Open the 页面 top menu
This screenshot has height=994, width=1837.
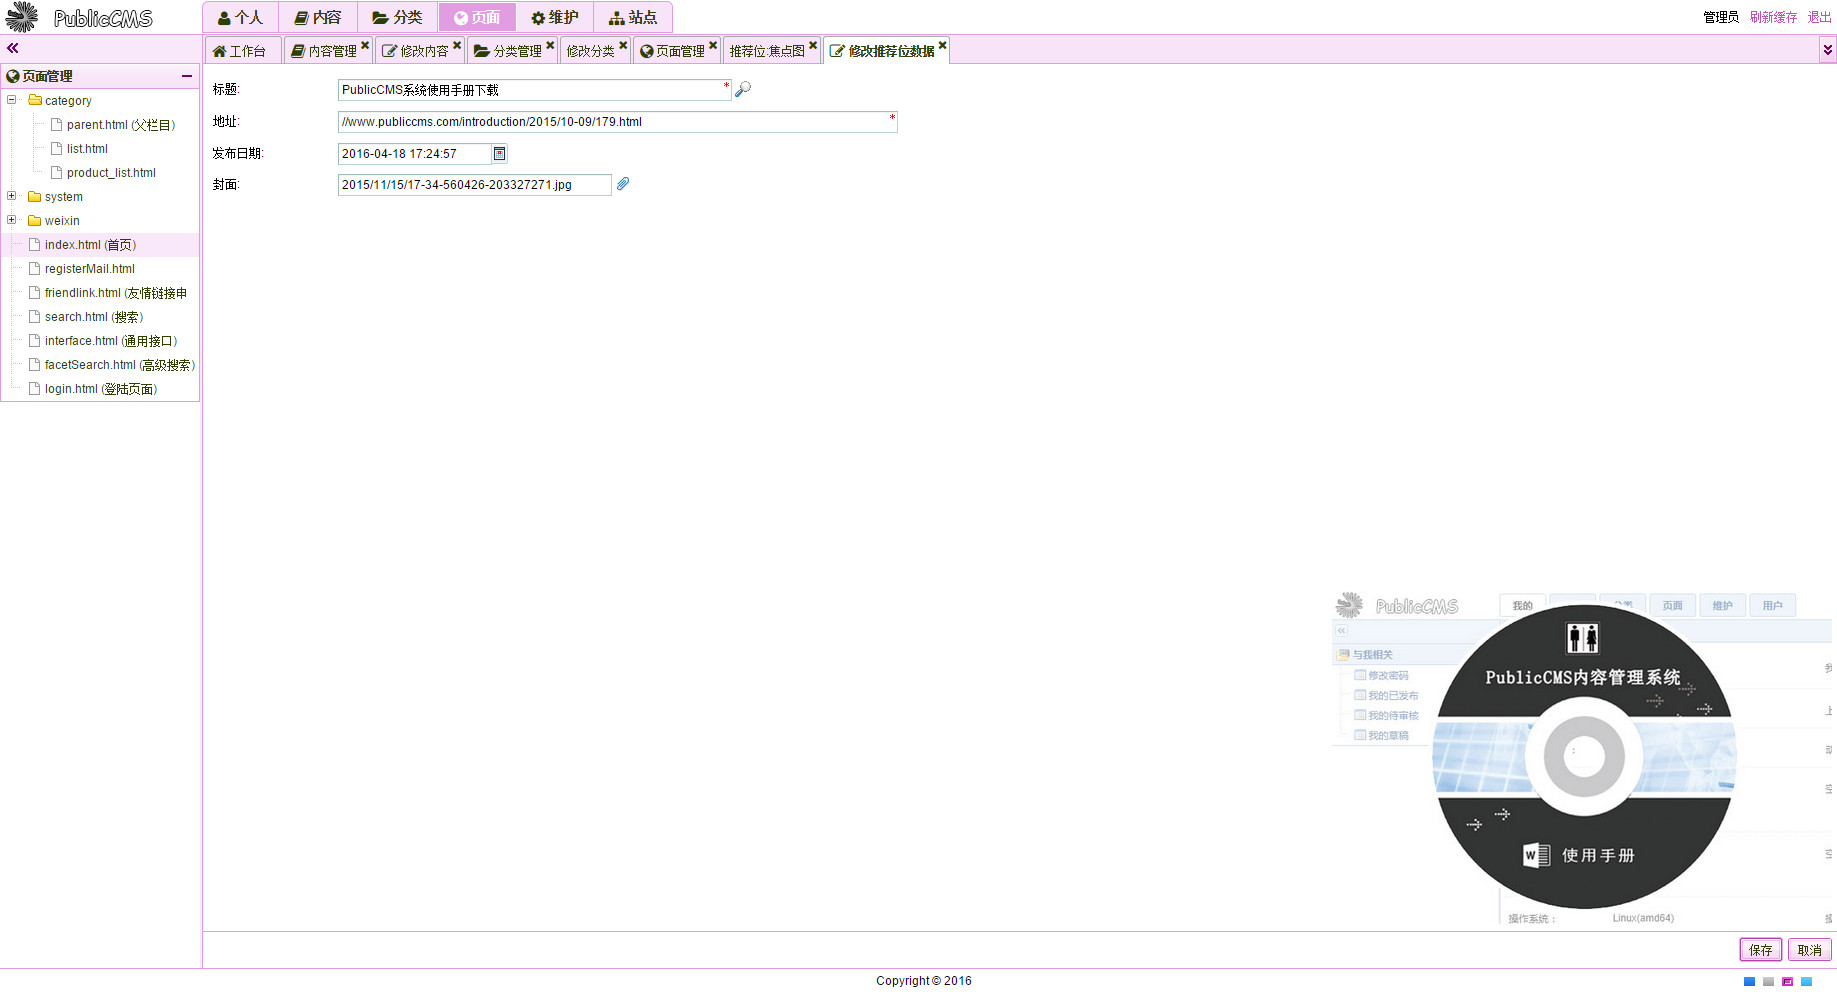click(477, 17)
